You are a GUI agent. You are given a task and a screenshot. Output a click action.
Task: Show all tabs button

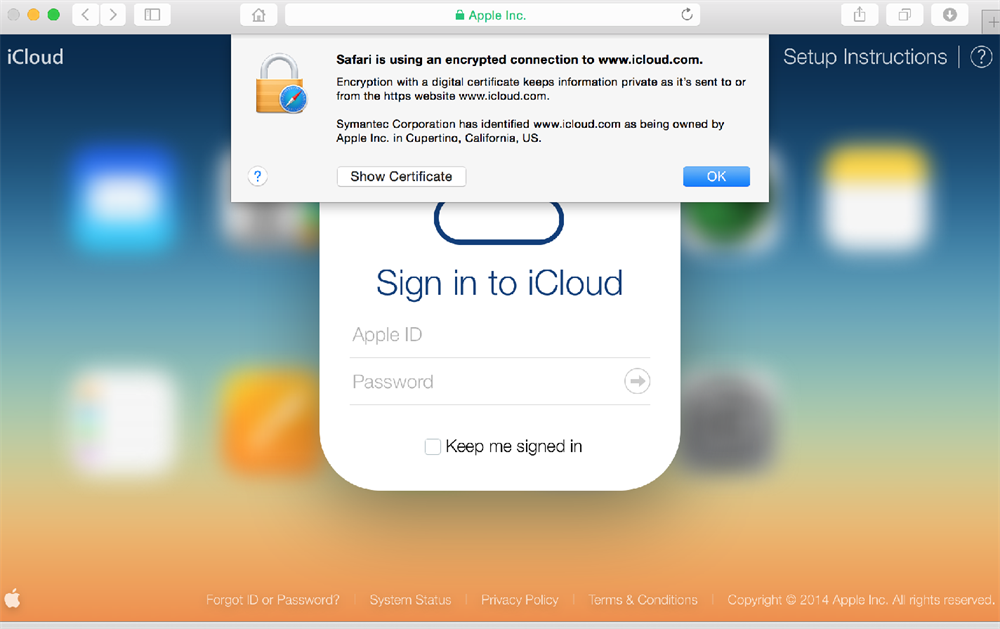pos(904,15)
